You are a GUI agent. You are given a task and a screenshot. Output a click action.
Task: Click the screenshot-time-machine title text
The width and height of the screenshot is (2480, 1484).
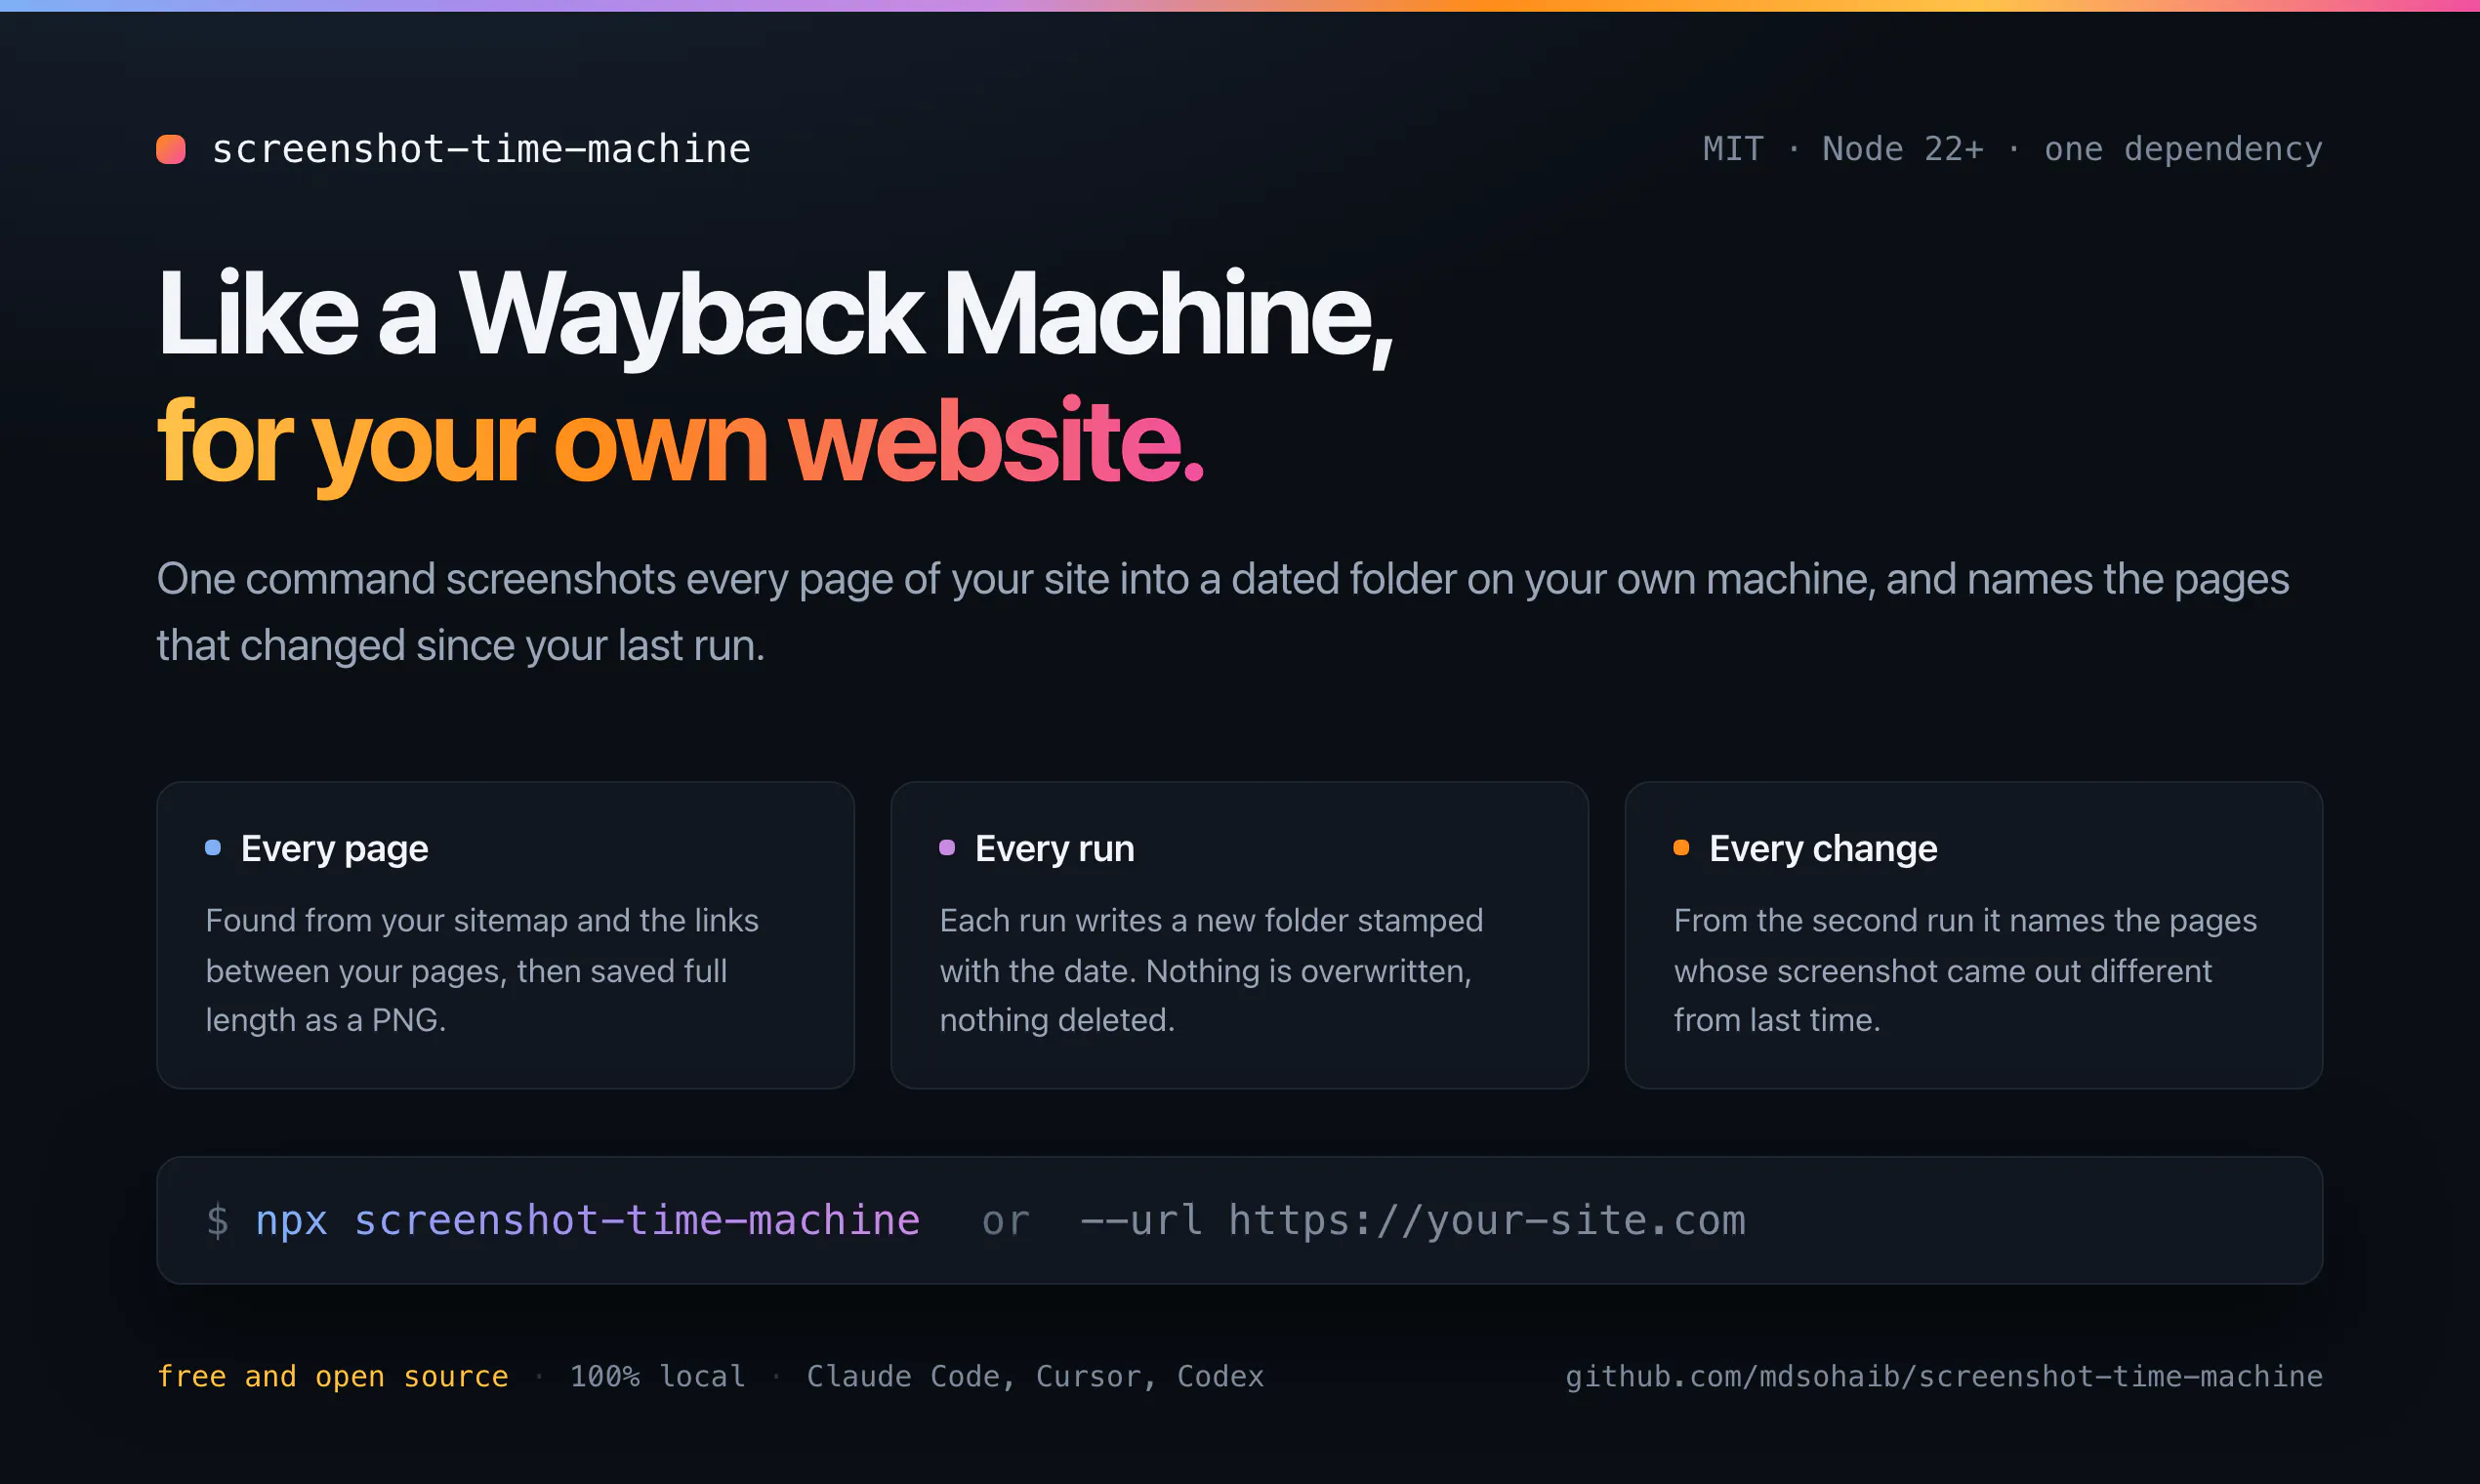[481, 149]
